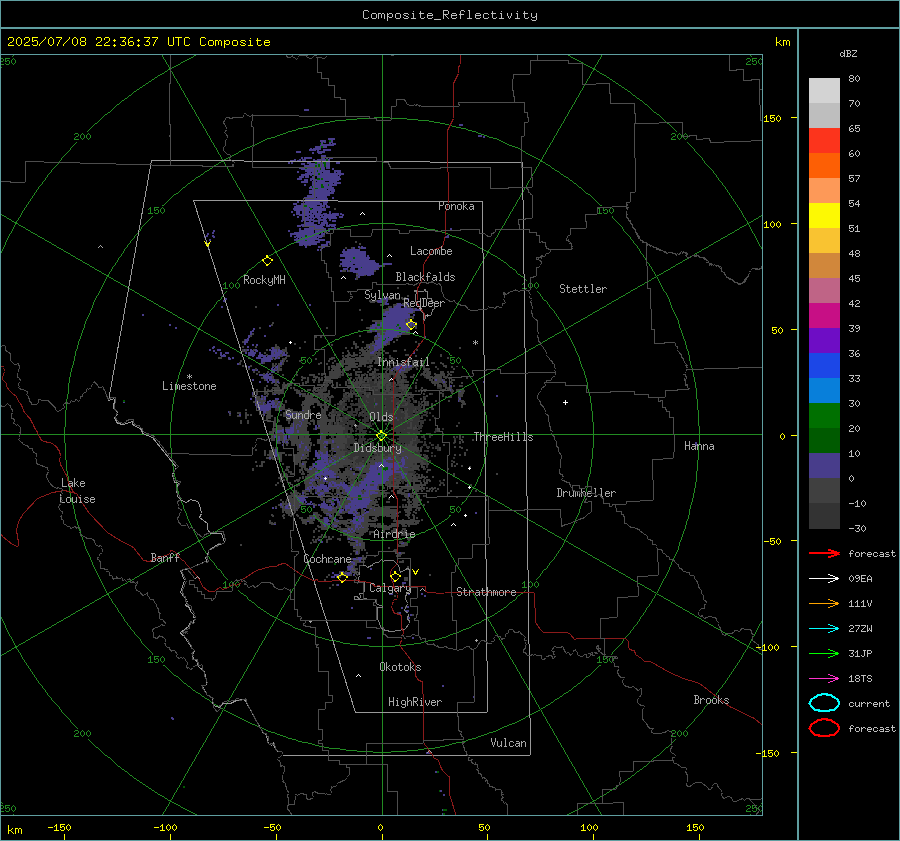Click yellow diamond marker above Calgary label
Viewport: 900px width, 841px height.
coord(395,576)
